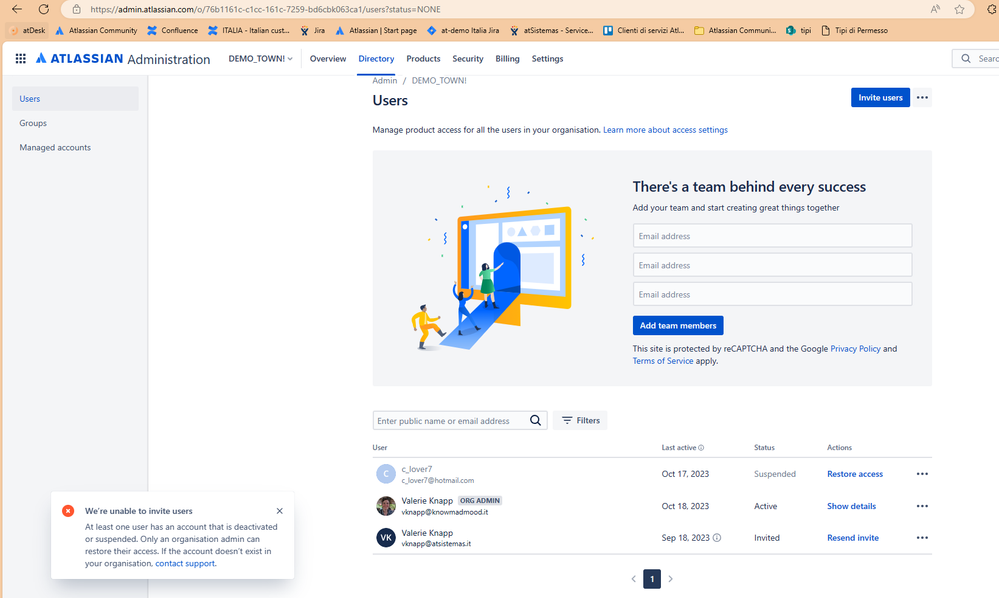Image resolution: width=999 pixels, height=598 pixels.
Task: Open more actions for the invited Valerie Knapp
Action: pyautogui.click(x=922, y=537)
